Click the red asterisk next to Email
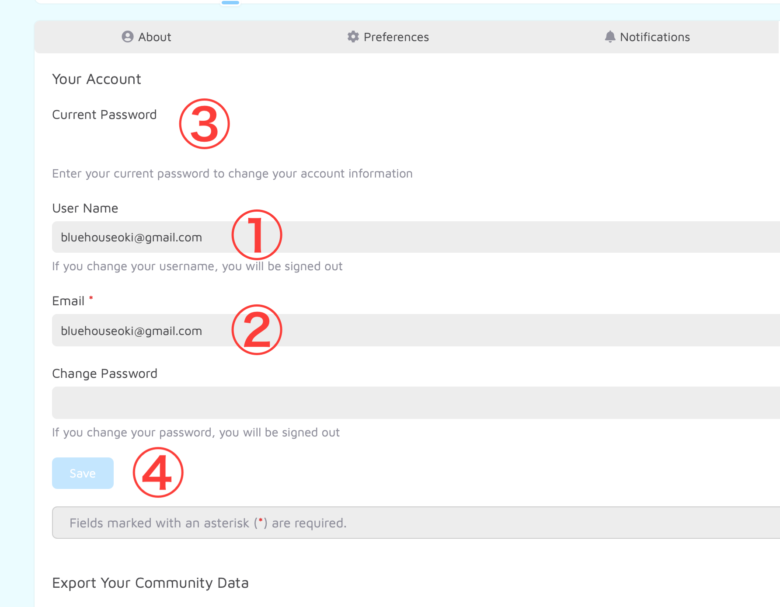Screen dimensions: 780x607 (x=91, y=298)
